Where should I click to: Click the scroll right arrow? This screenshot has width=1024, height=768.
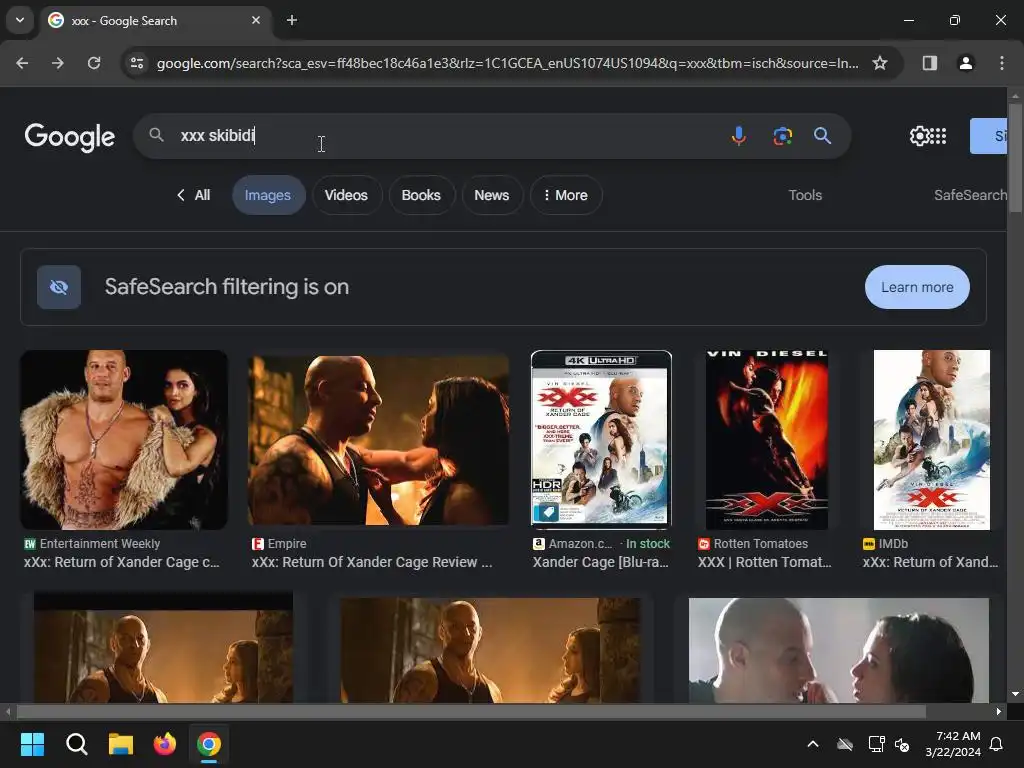999,711
